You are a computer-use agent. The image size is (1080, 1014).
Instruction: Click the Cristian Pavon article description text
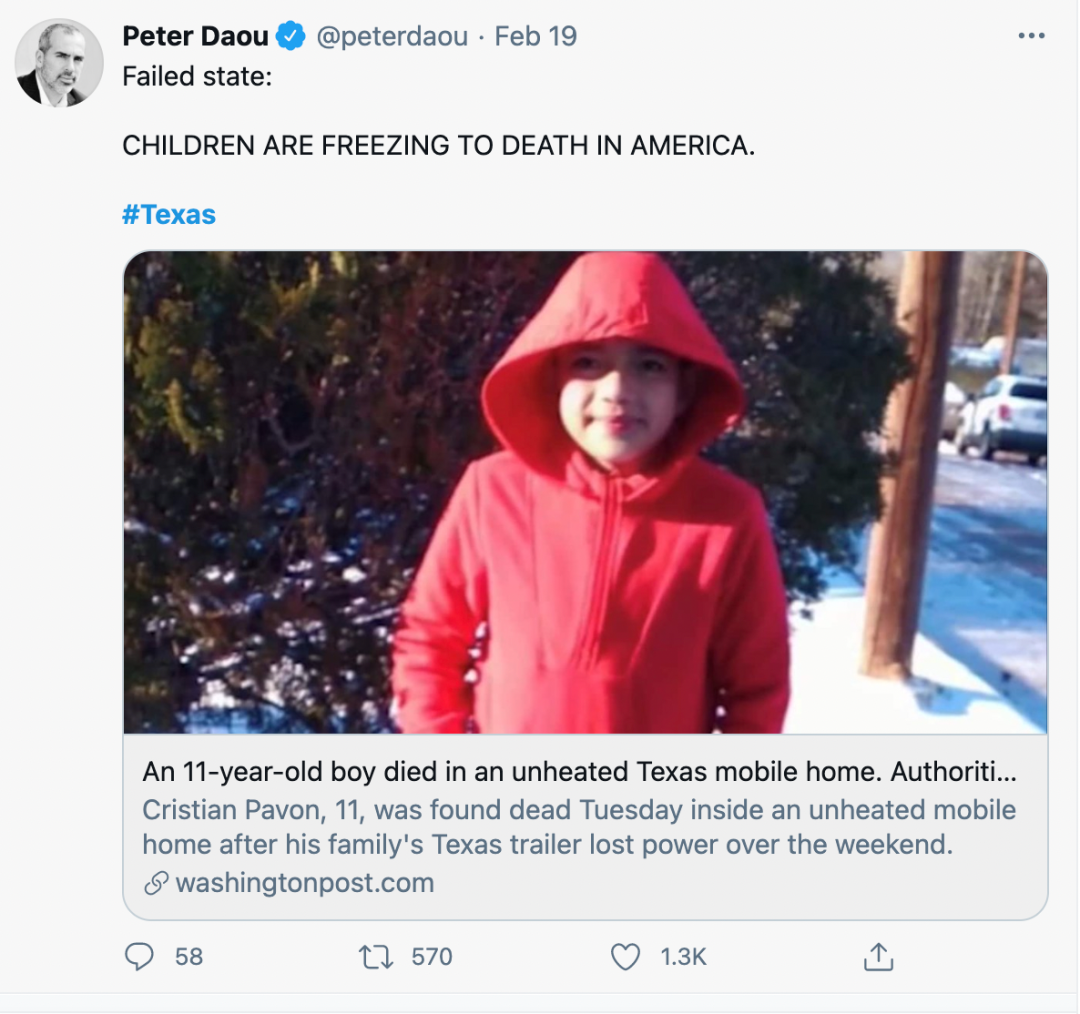(x=579, y=827)
